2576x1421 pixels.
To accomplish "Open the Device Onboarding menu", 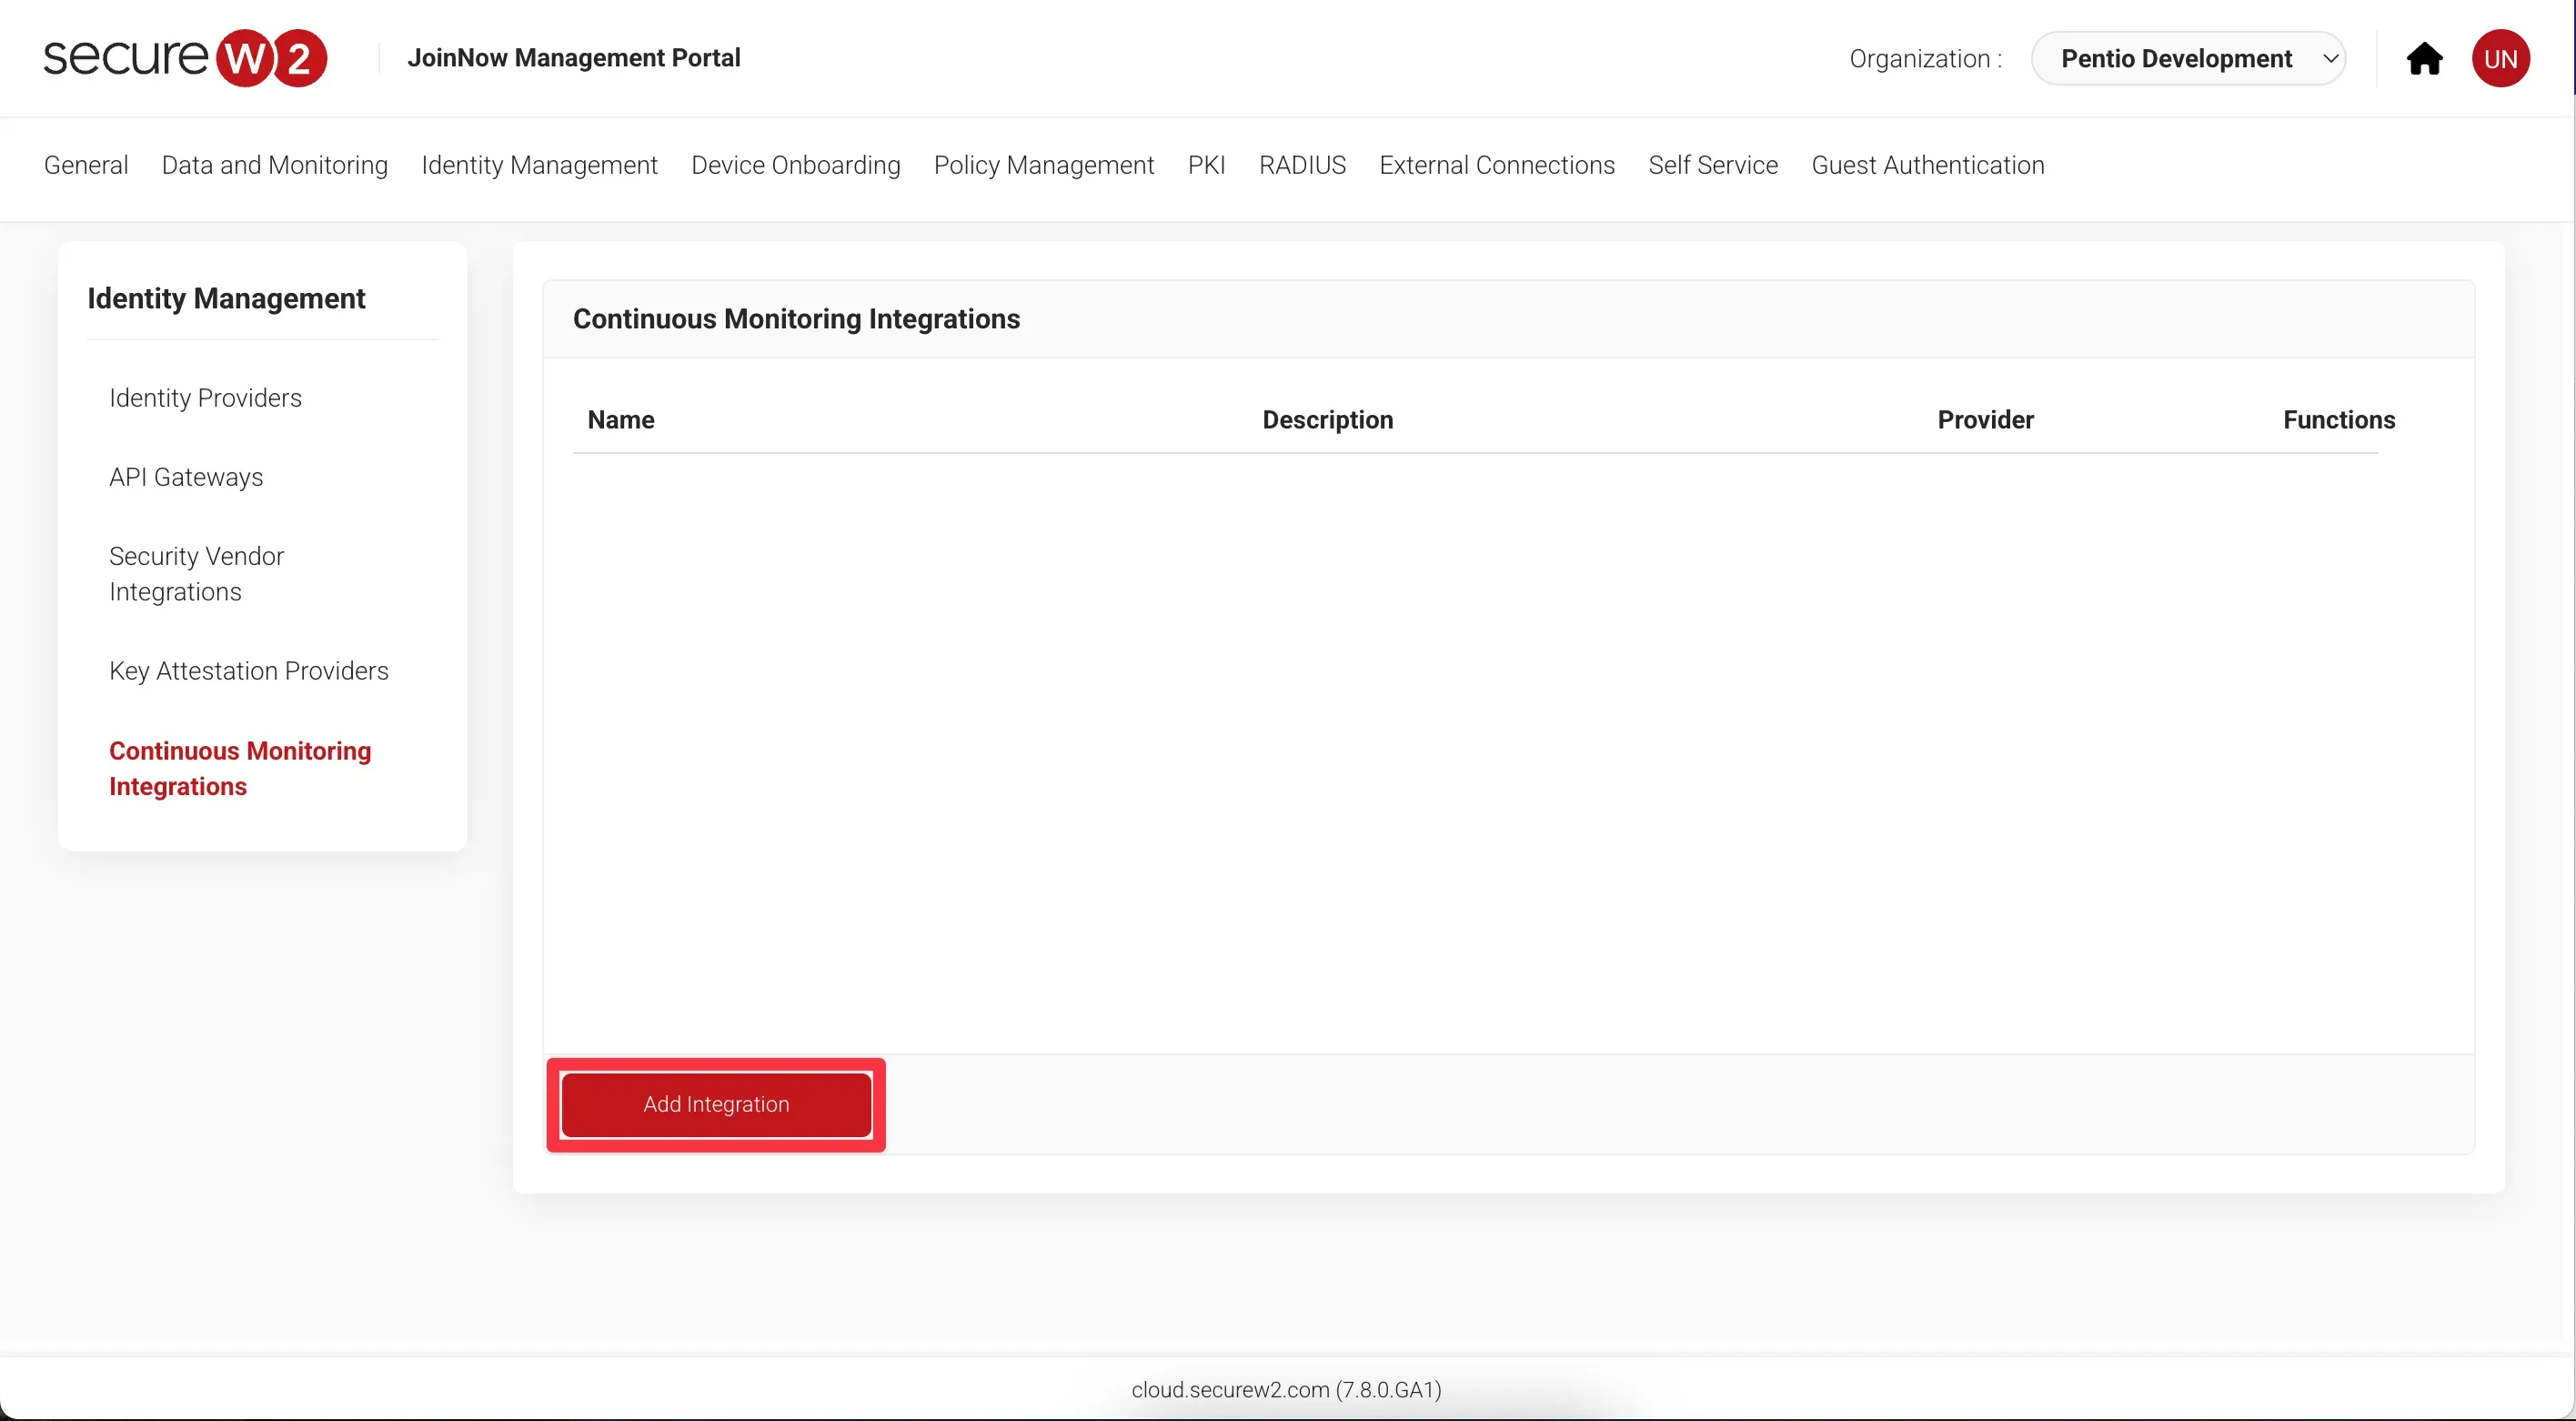I will pos(795,165).
